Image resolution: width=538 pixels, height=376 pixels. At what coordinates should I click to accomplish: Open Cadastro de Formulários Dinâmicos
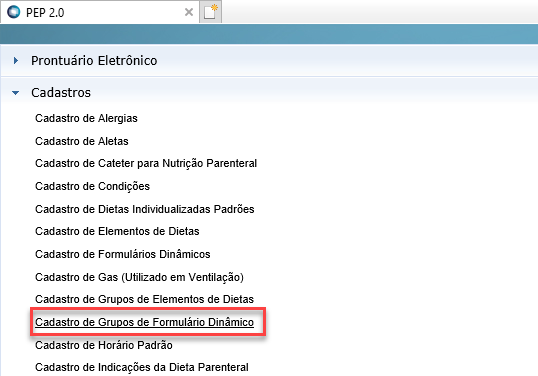coord(122,254)
